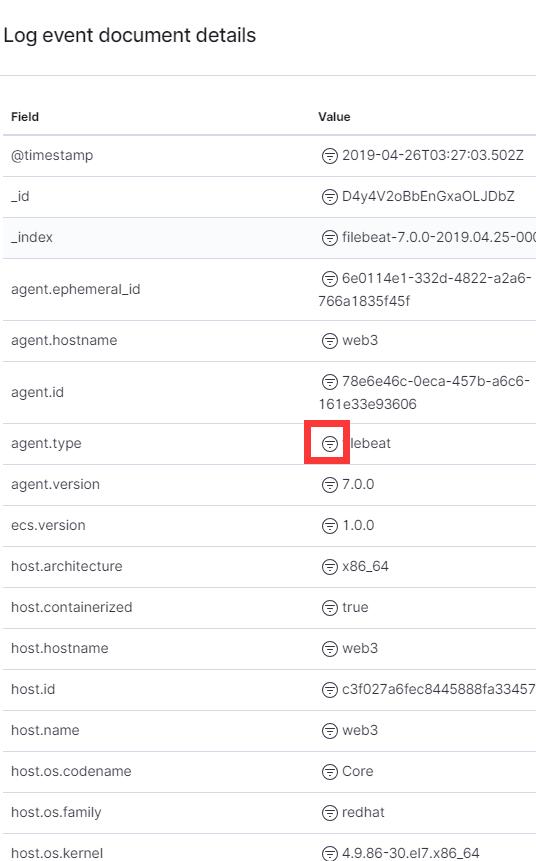Click filter icon next to ecs.version 1.0.0
Image resolution: width=536 pixels, height=861 pixels.
point(330,526)
